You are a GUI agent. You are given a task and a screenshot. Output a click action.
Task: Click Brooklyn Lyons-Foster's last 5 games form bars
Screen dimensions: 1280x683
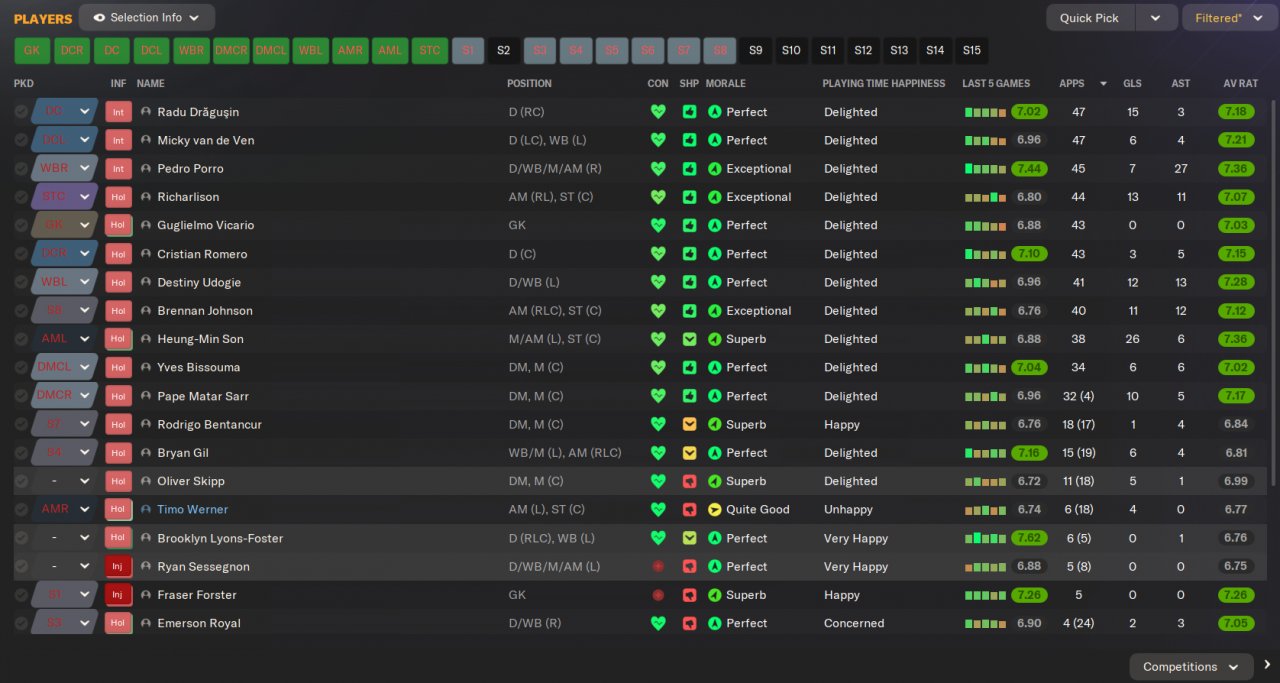coord(985,538)
